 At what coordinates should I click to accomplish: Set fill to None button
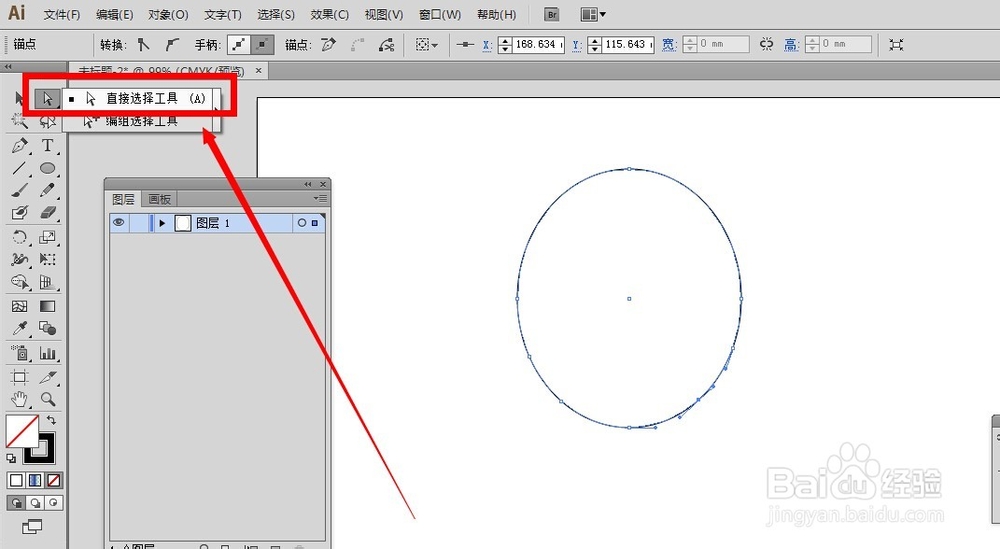point(54,480)
